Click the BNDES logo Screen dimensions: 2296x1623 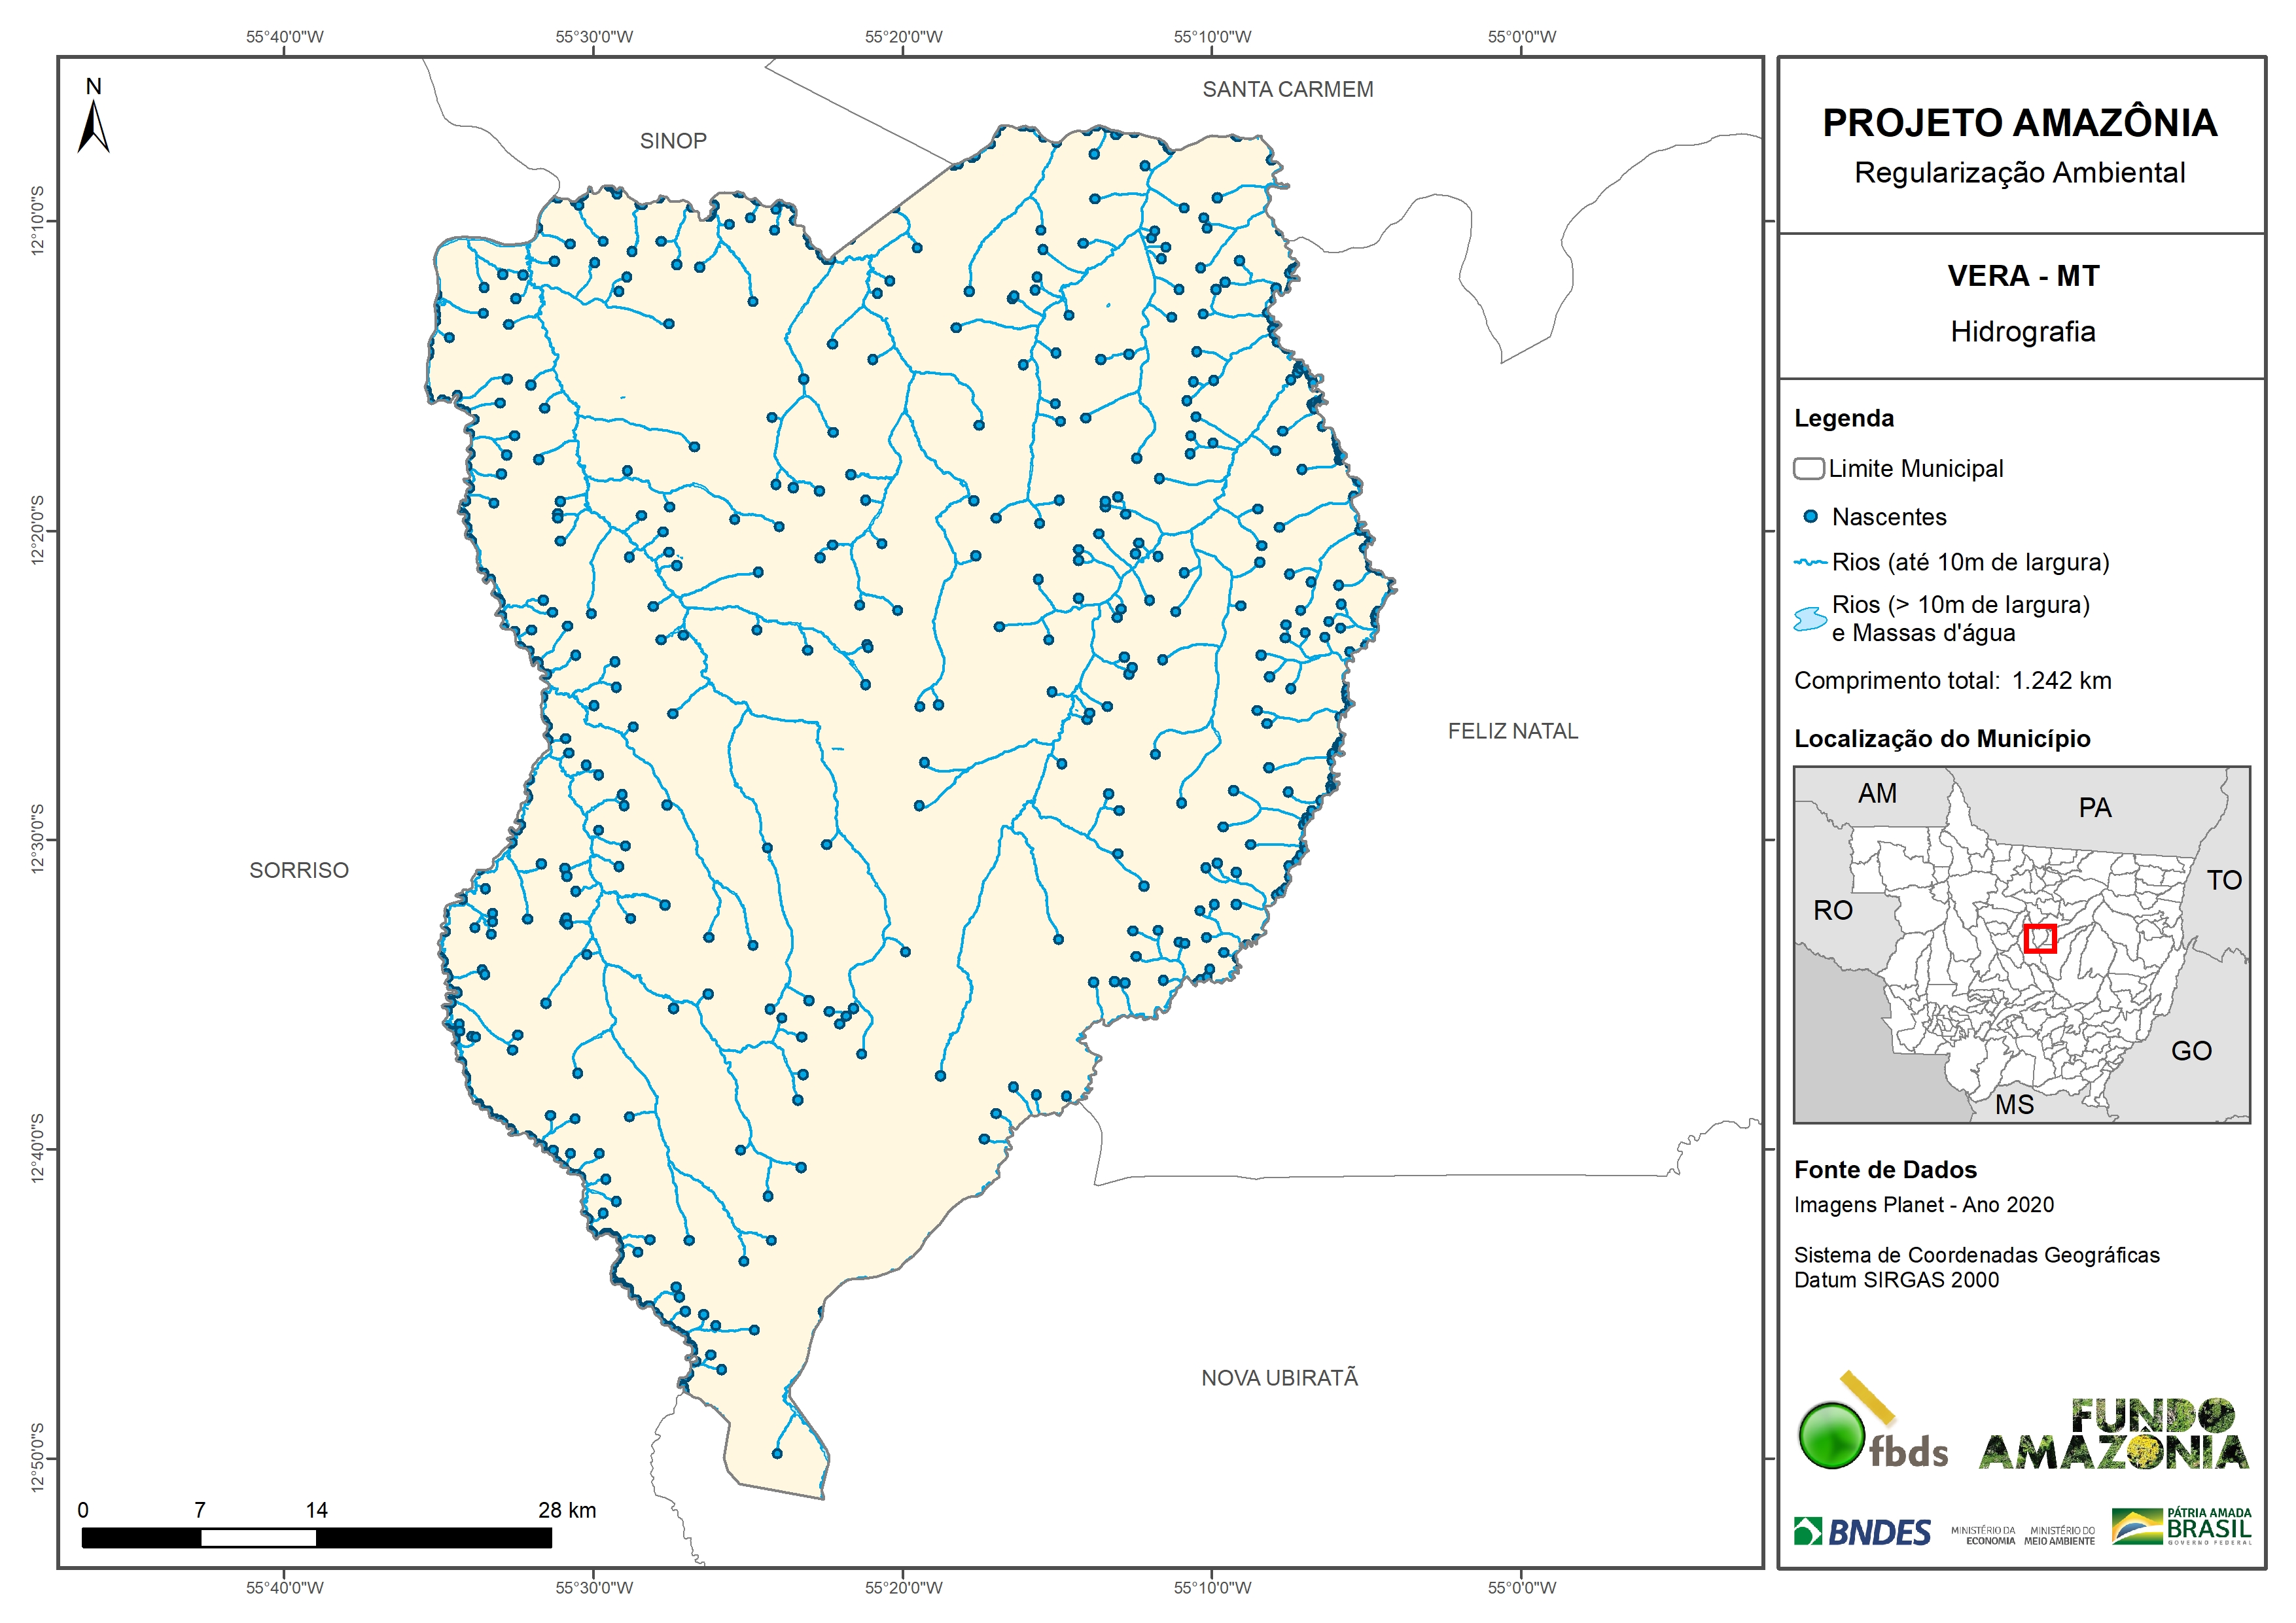pos(1862,1532)
